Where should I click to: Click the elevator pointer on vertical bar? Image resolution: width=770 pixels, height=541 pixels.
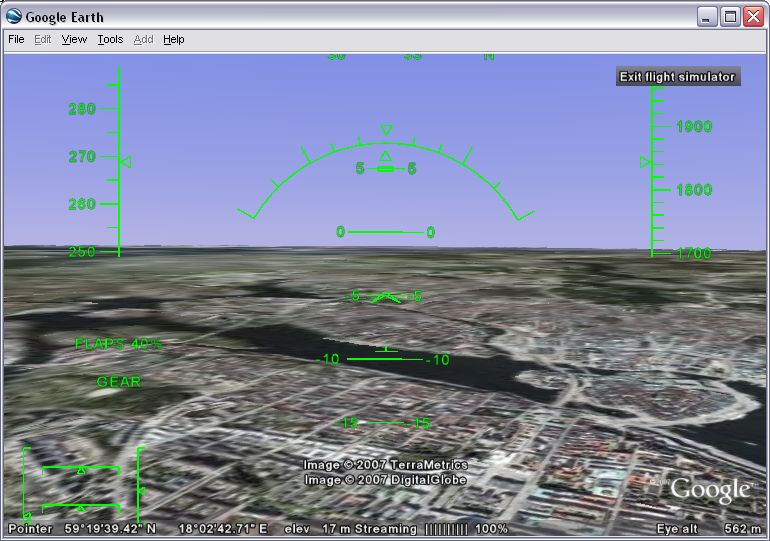(x=142, y=490)
